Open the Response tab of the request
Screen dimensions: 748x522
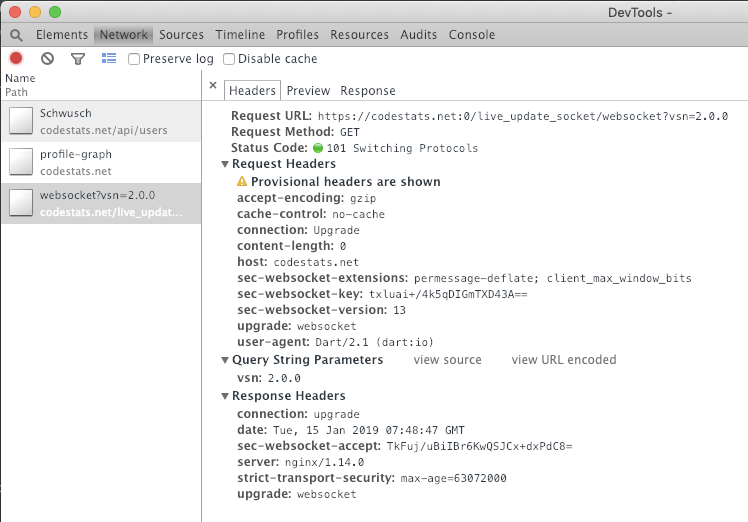point(368,91)
